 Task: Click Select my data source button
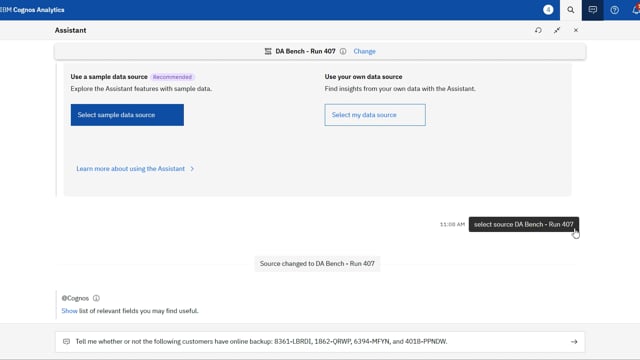(375, 115)
